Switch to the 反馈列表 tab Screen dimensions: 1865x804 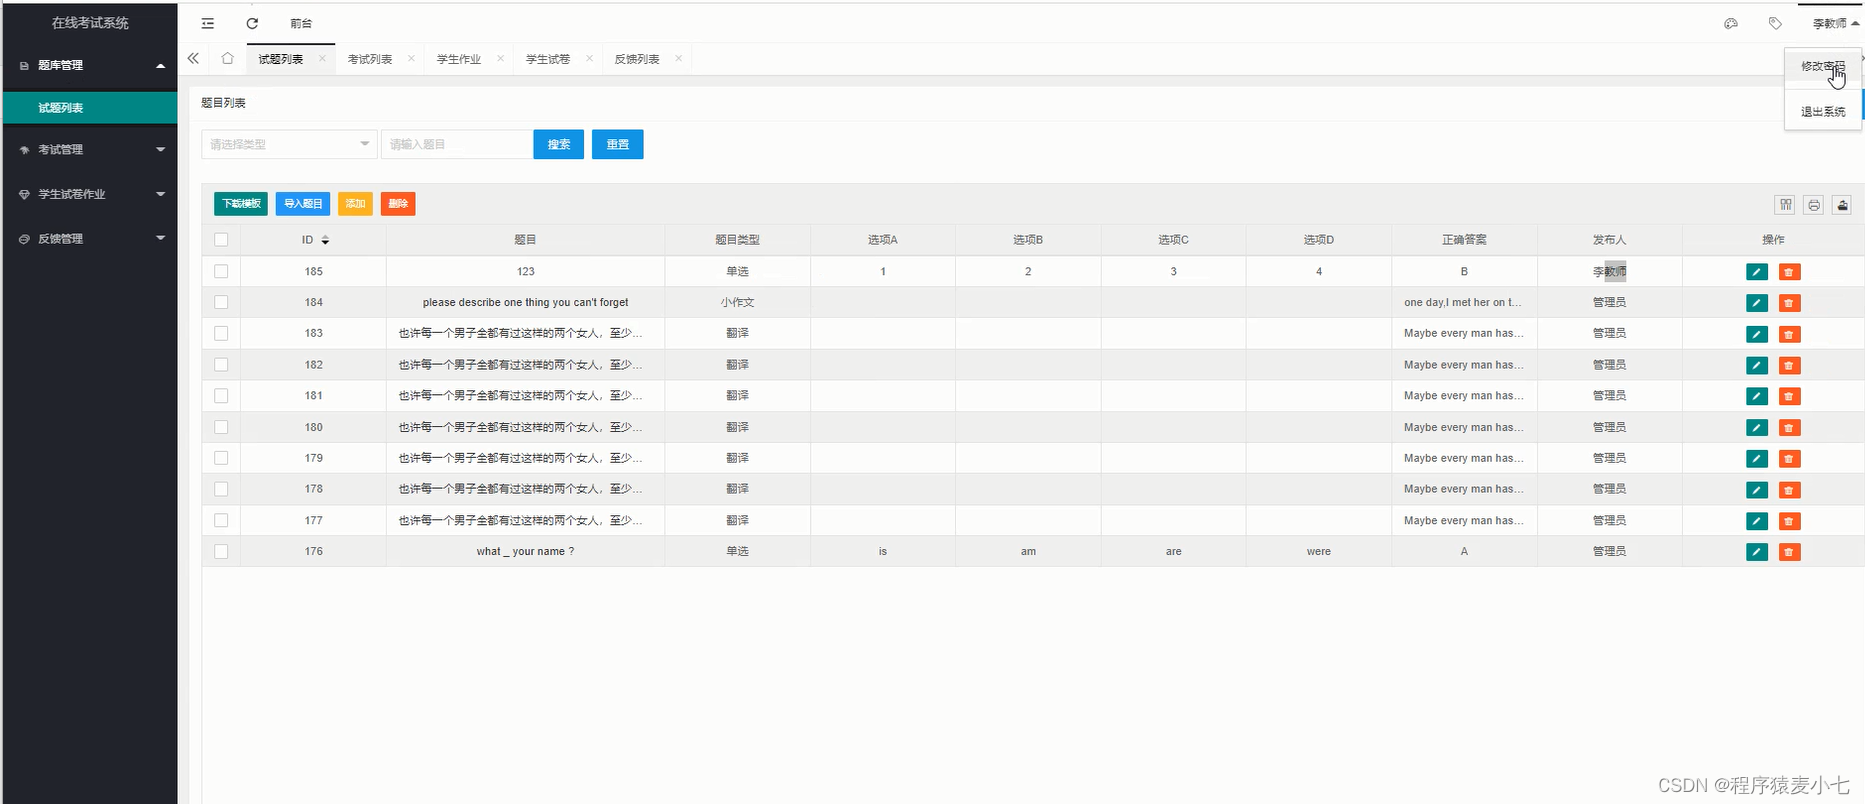point(637,59)
